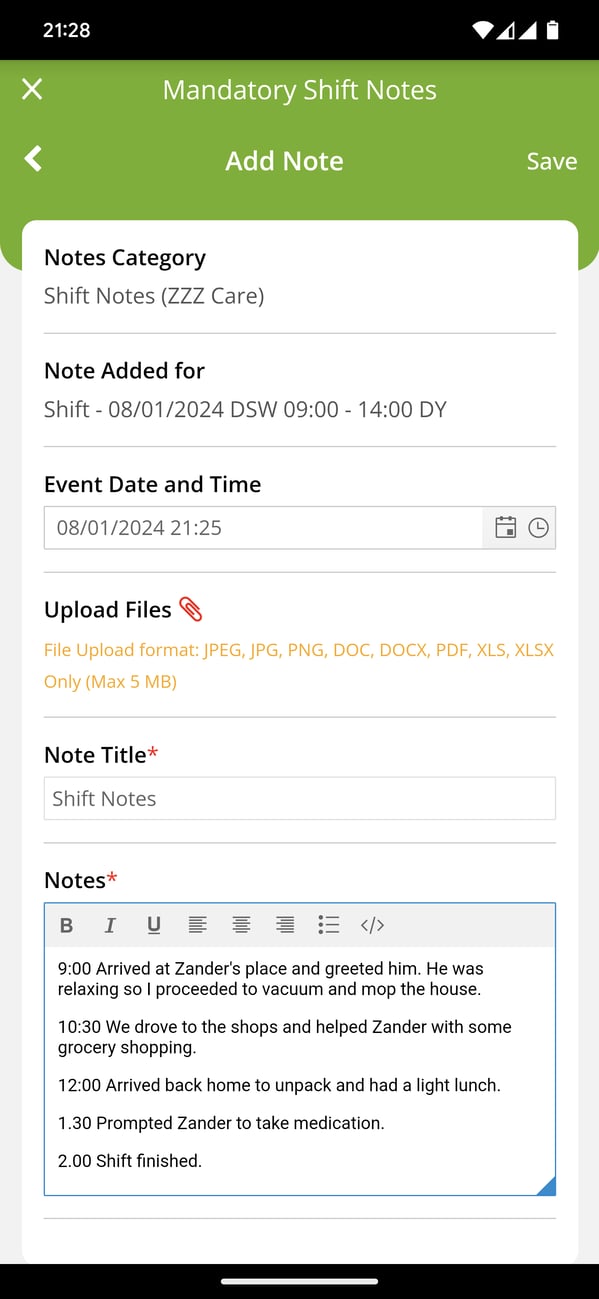The image size is (599, 1299).
Task: Create a bulleted list in Notes
Action: [x=328, y=925]
